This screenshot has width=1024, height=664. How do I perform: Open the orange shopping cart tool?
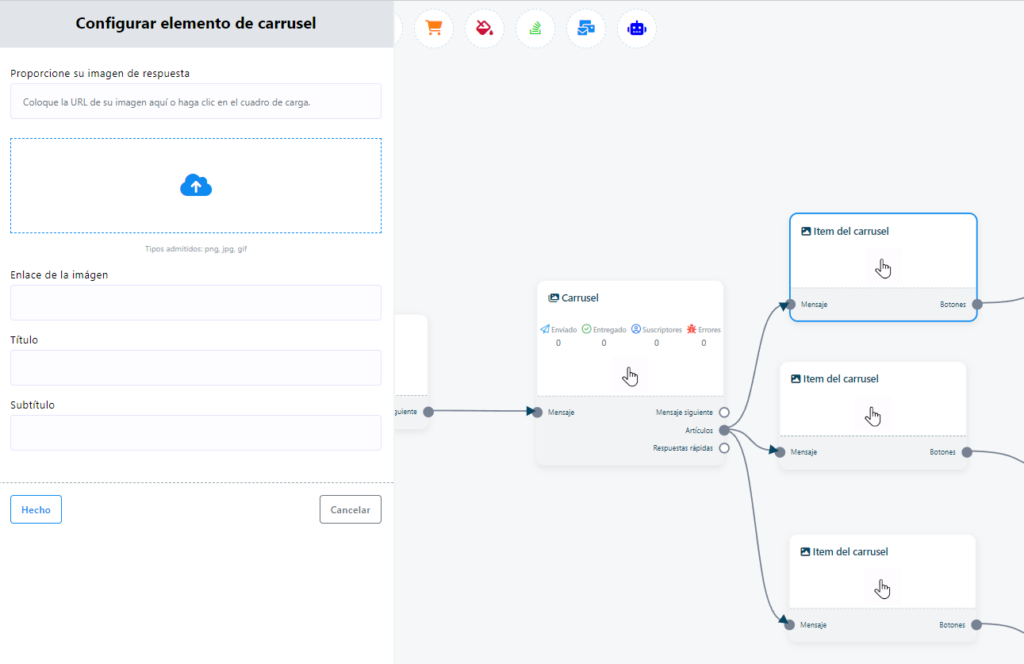coord(434,28)
